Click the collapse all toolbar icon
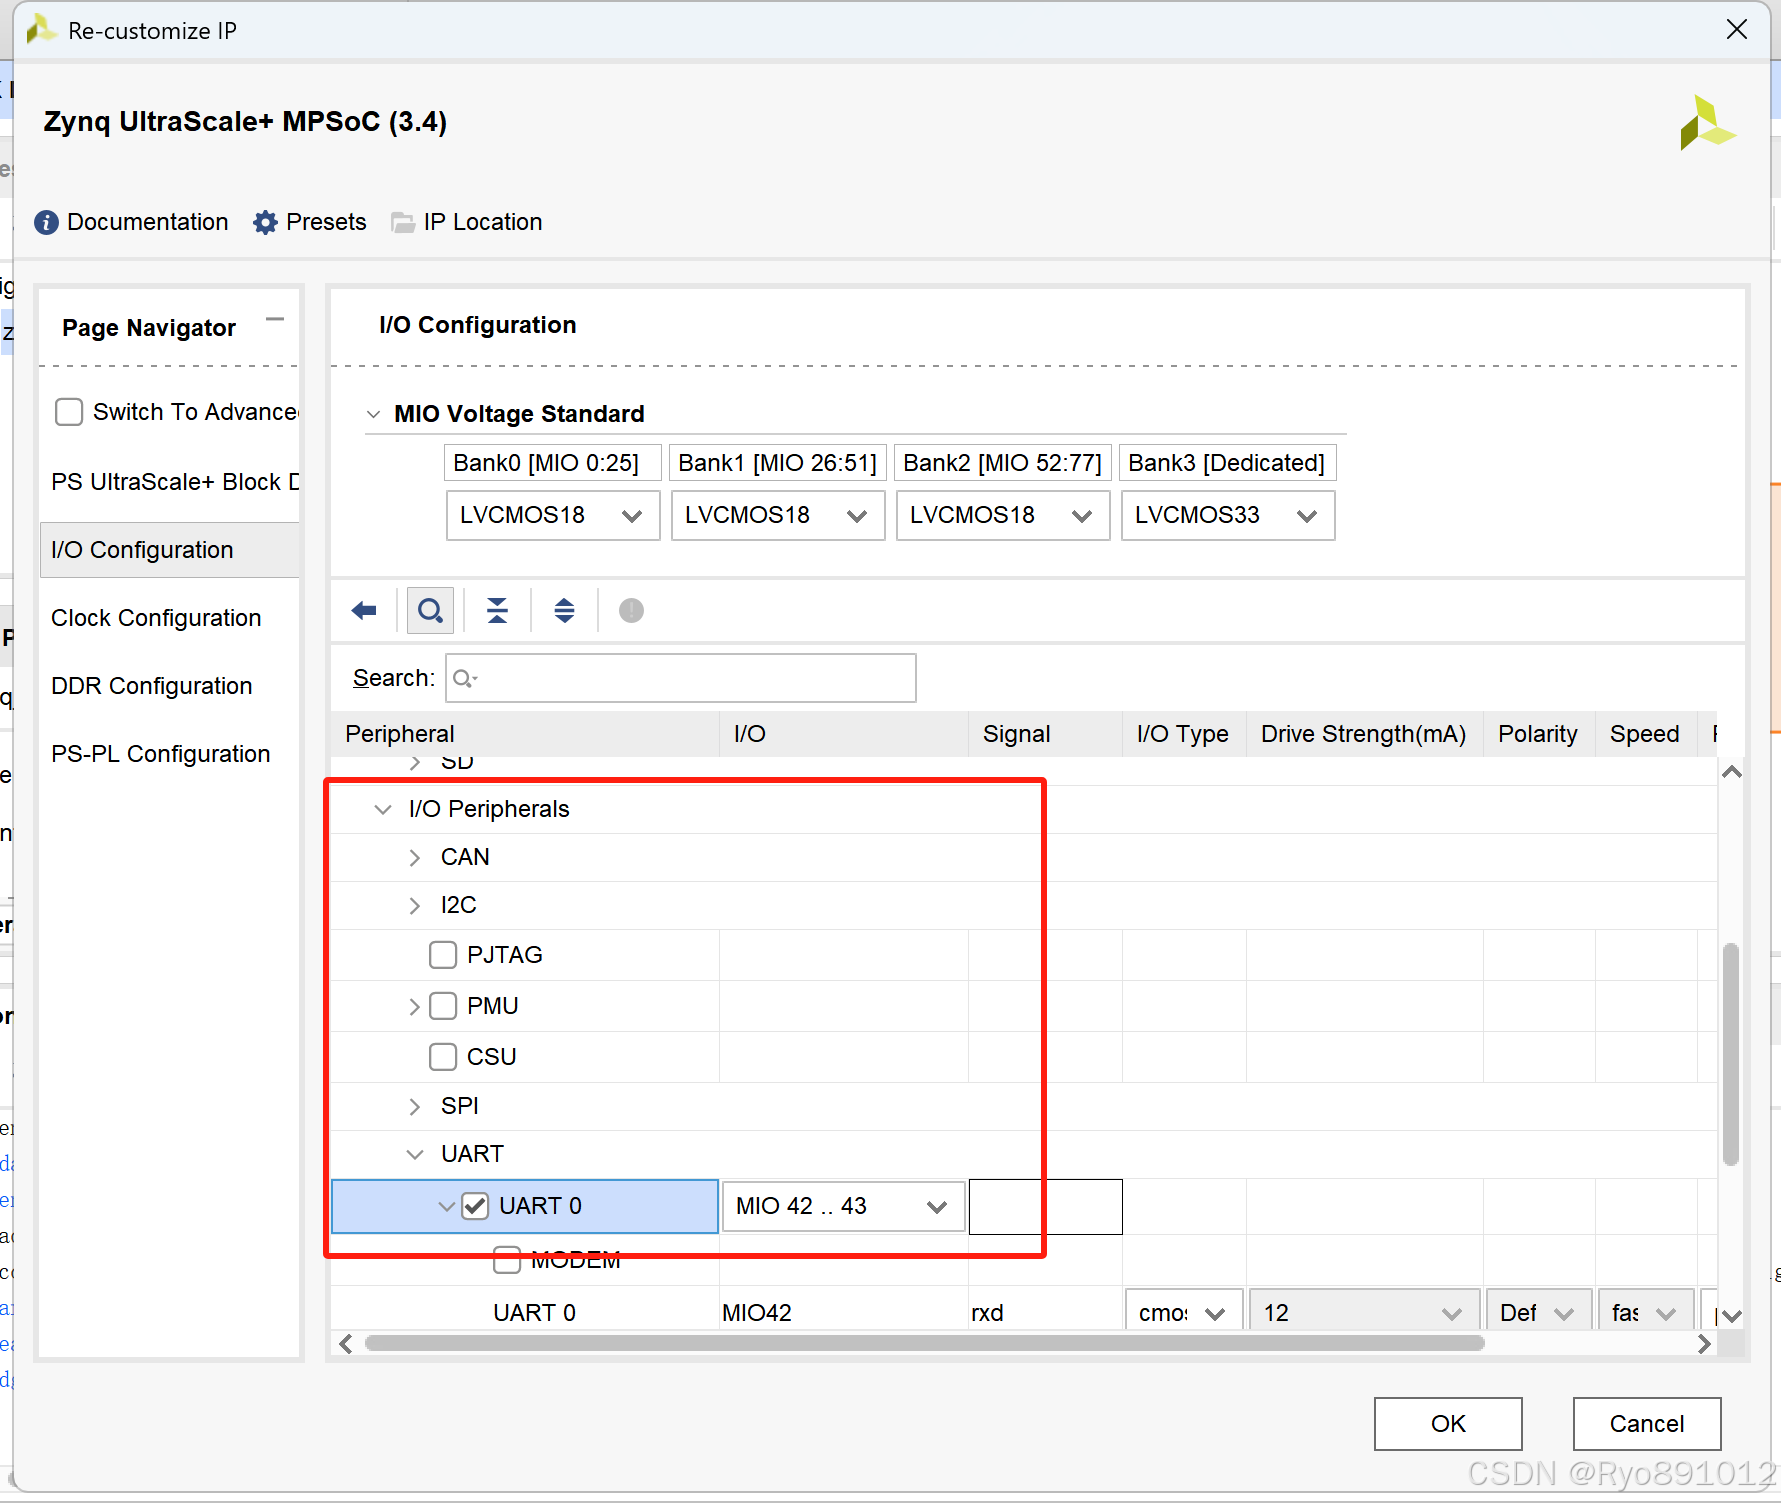This screenshot has height=1503, width=1781. point(497,610)
